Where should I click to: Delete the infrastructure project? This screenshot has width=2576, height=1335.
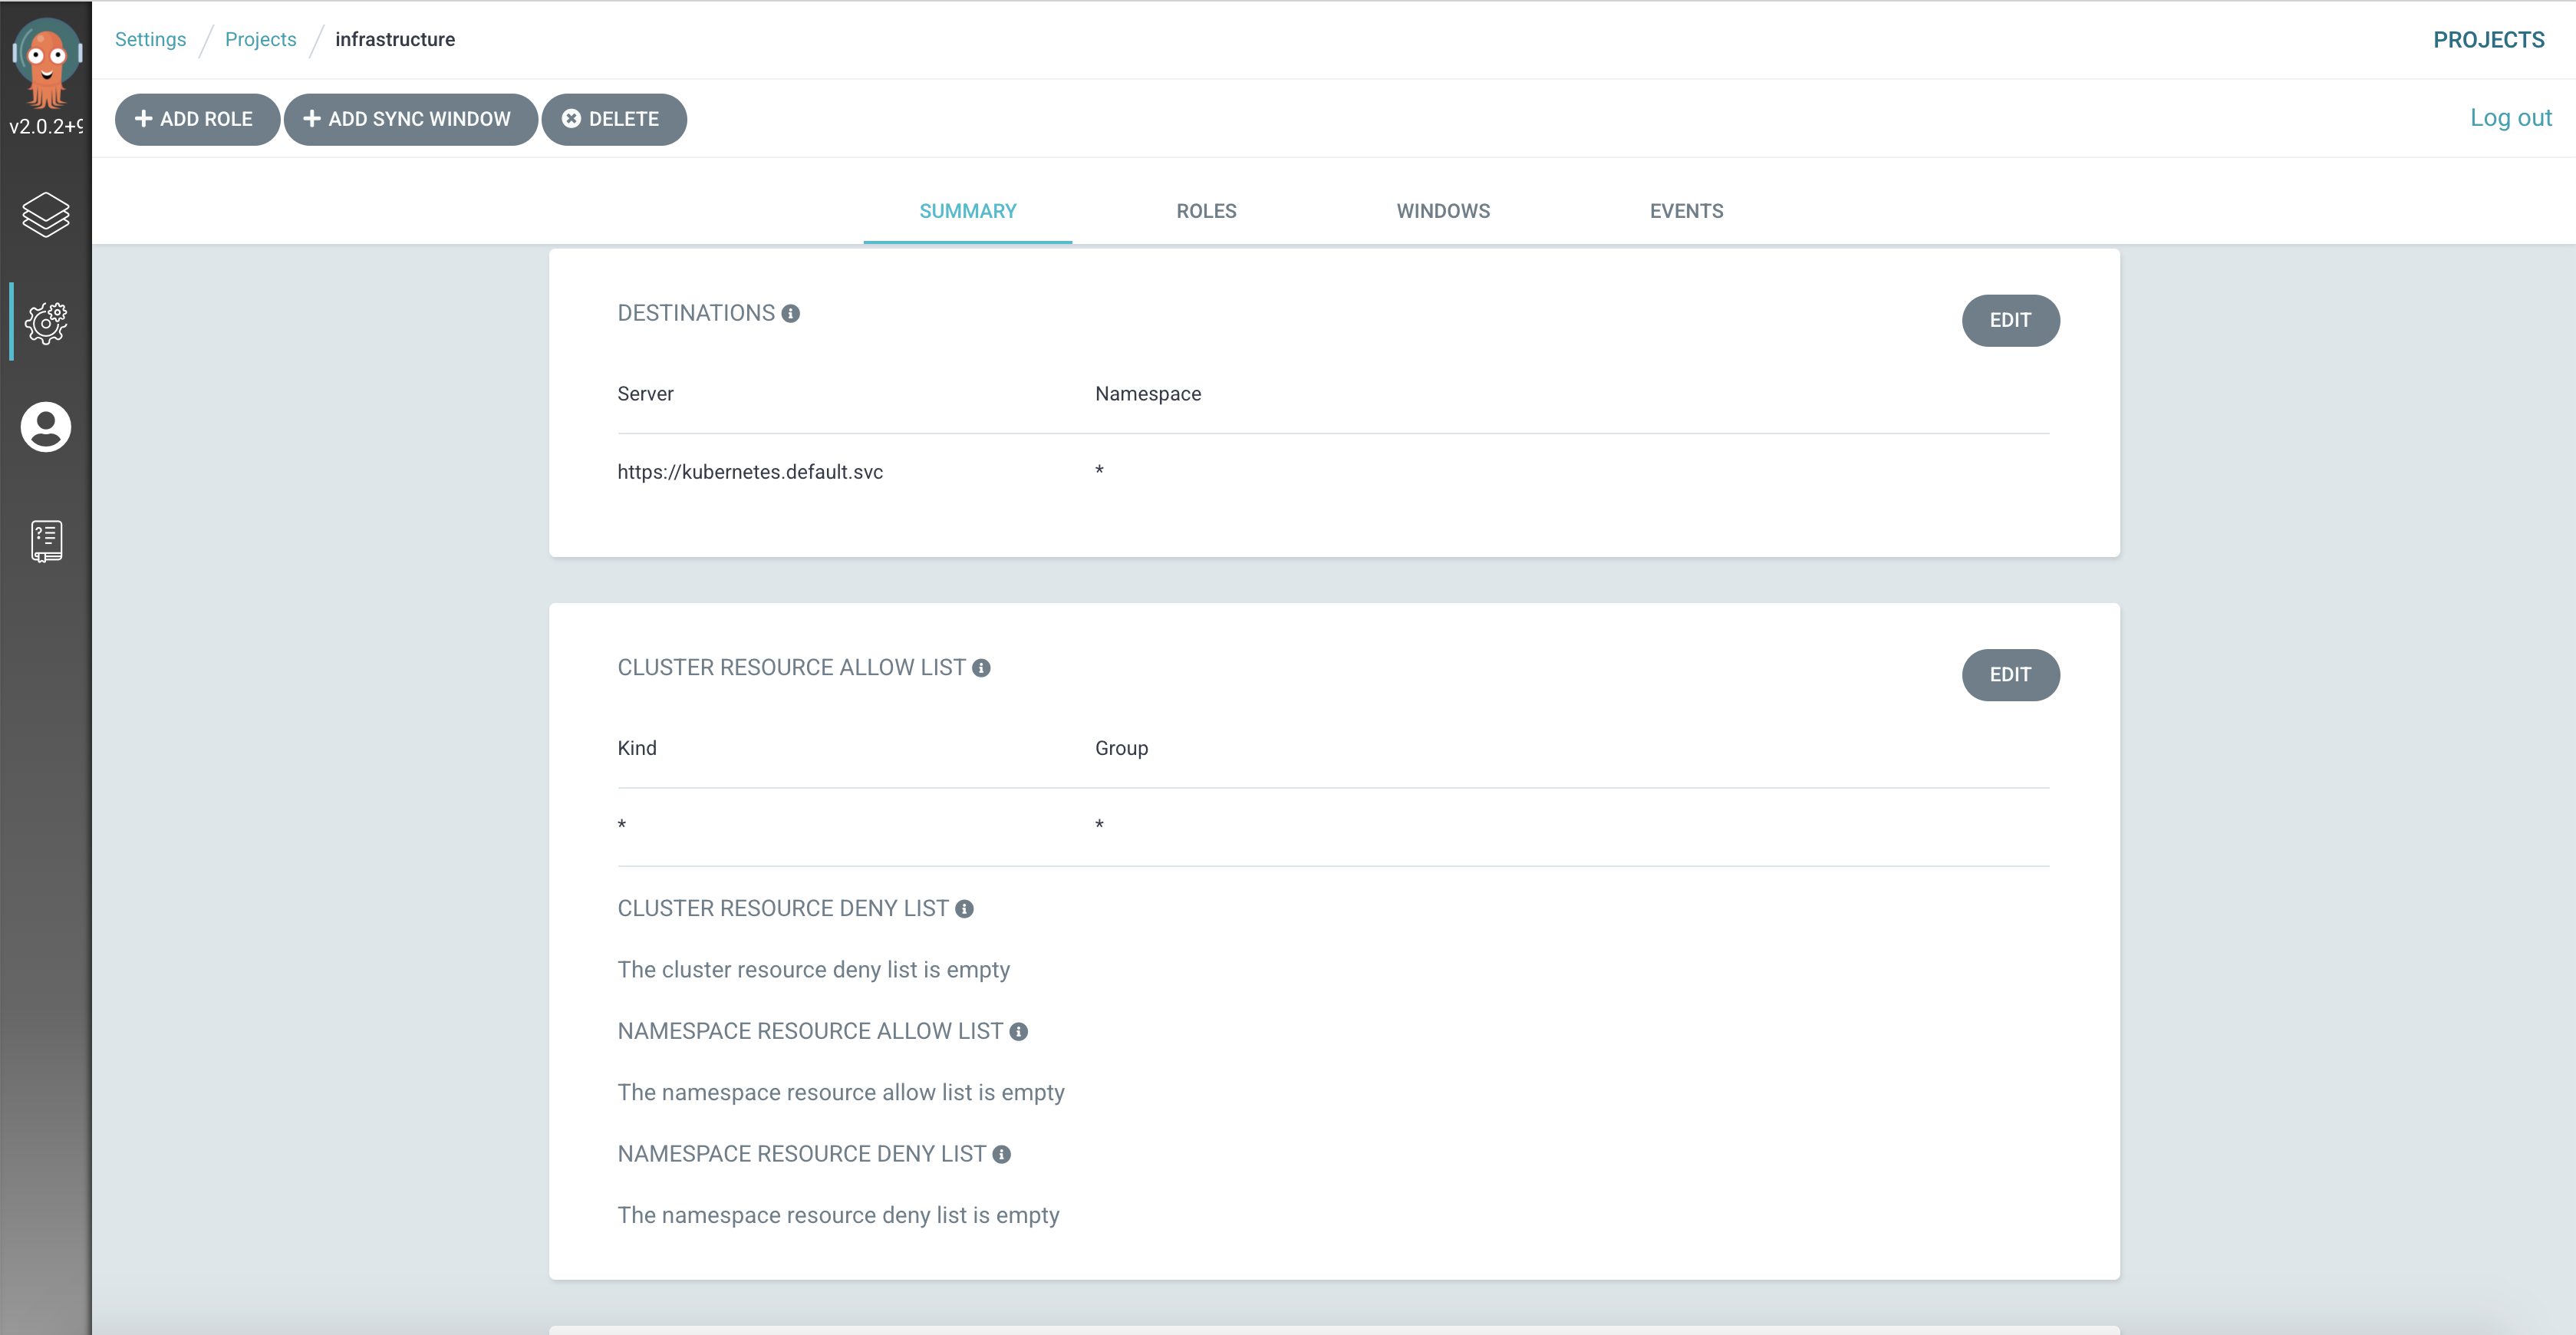pyautogui.click(x=613, y=119)
